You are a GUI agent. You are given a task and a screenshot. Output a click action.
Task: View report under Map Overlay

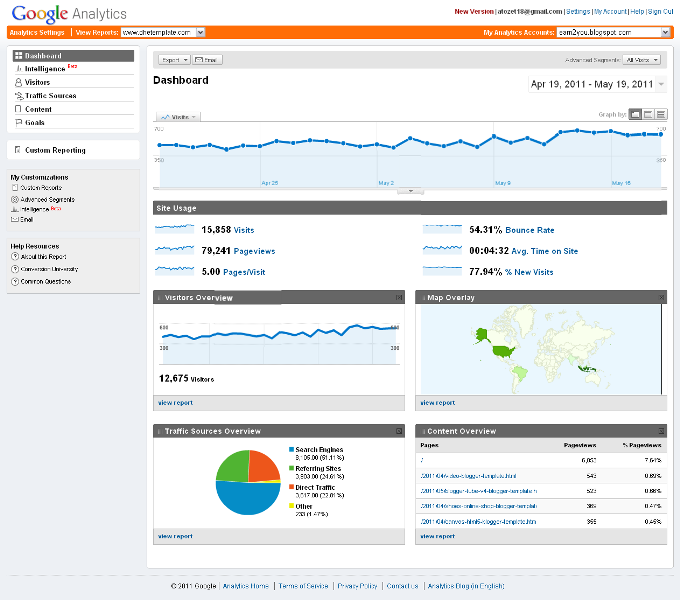[x=438, y=403]
